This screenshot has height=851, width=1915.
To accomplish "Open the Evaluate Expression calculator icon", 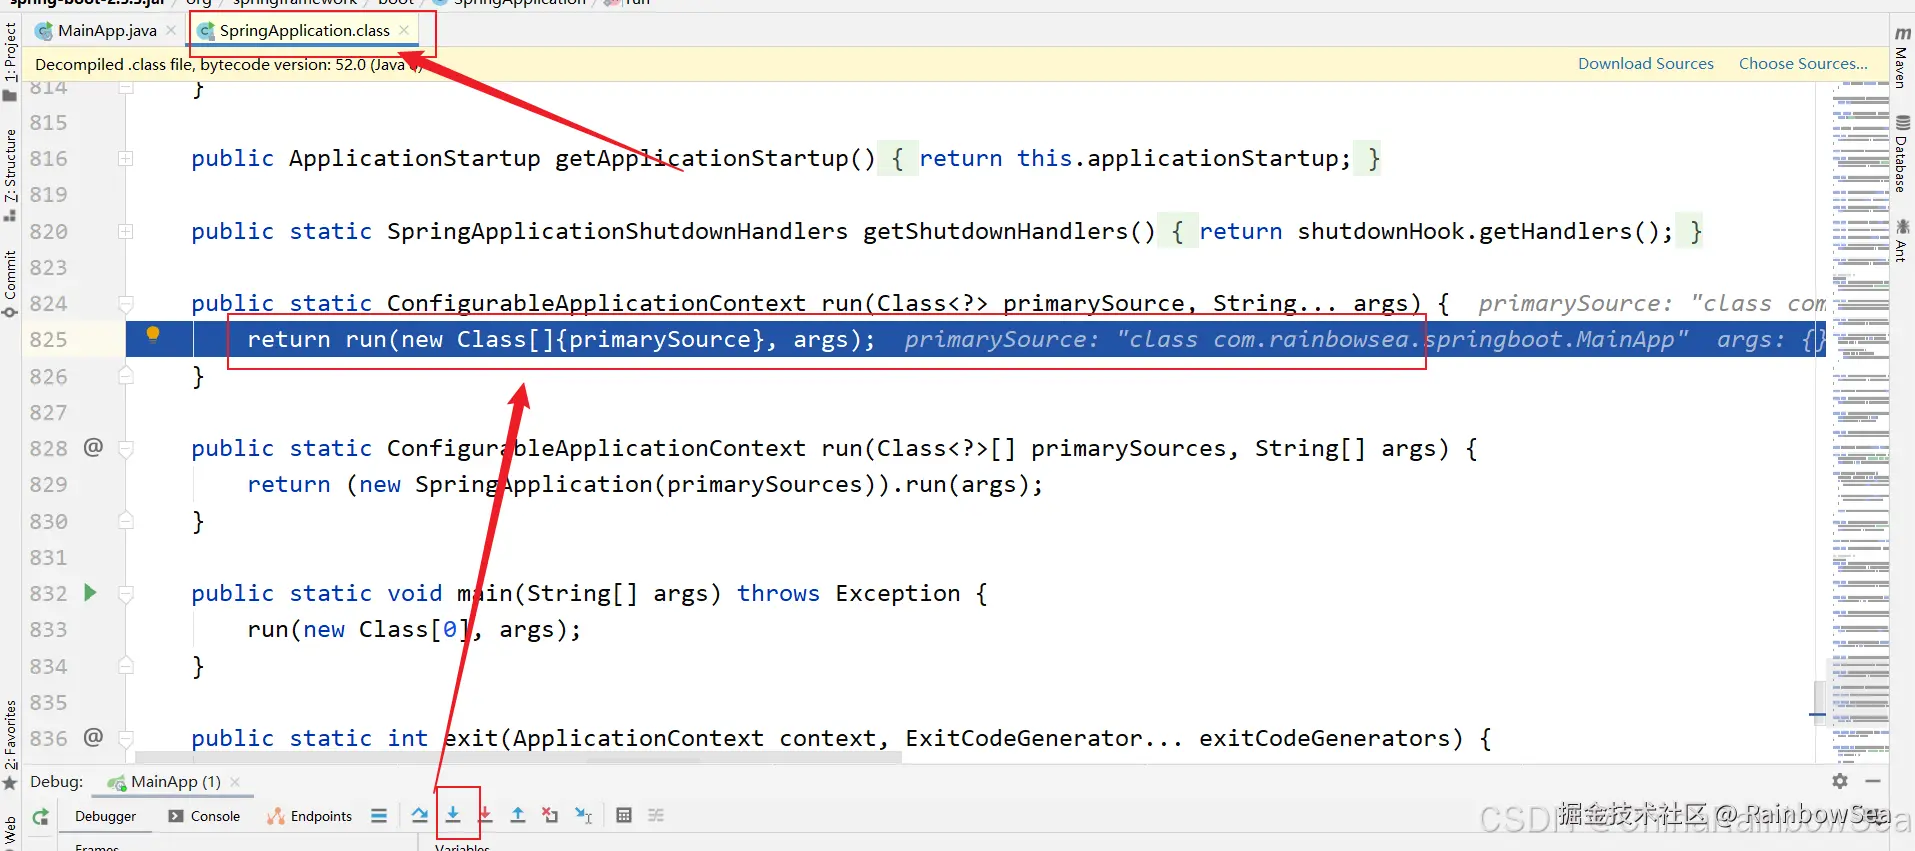I will click(624, 815).
